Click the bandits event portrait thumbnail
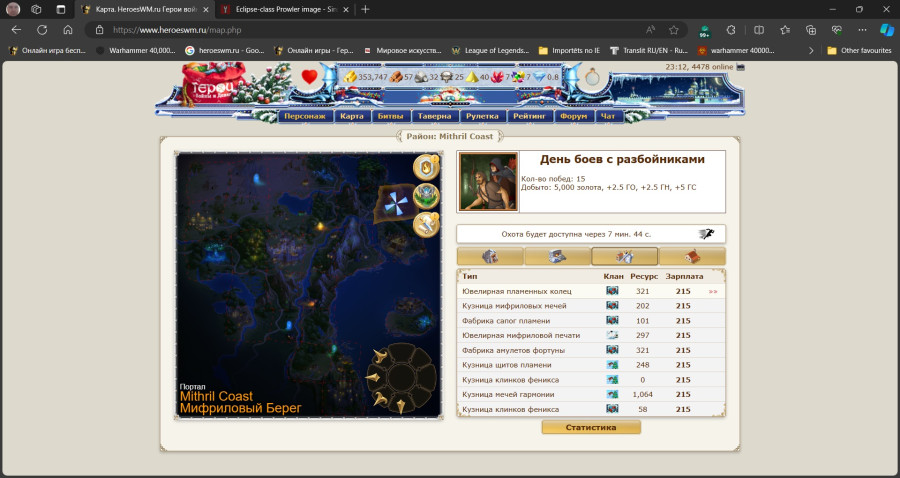Viewport: 900px width, 478px height. pyautogui.click(x=488, y=182)
